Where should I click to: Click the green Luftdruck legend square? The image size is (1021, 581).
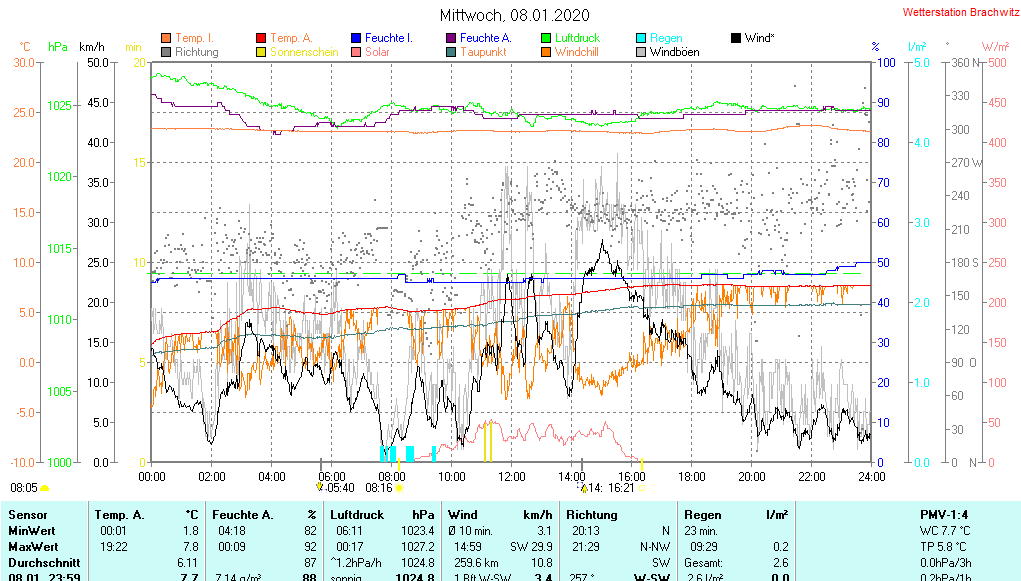click(546, 38)
